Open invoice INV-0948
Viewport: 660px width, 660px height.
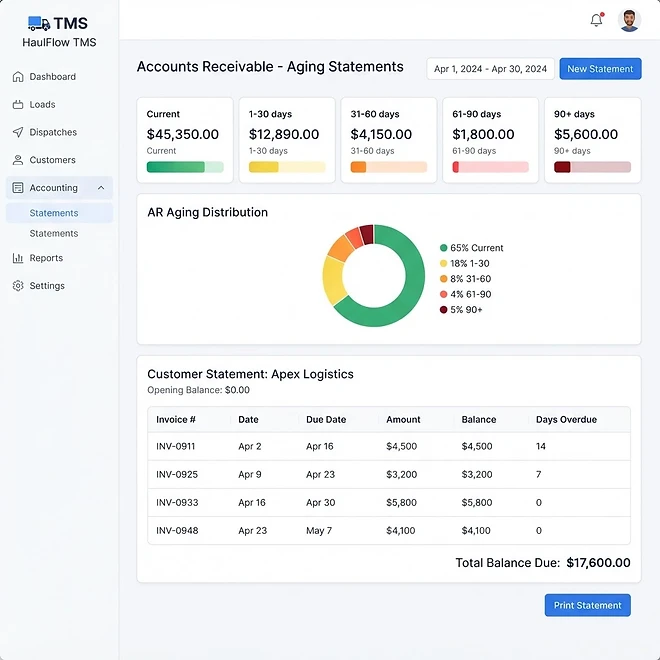(177, 531)
